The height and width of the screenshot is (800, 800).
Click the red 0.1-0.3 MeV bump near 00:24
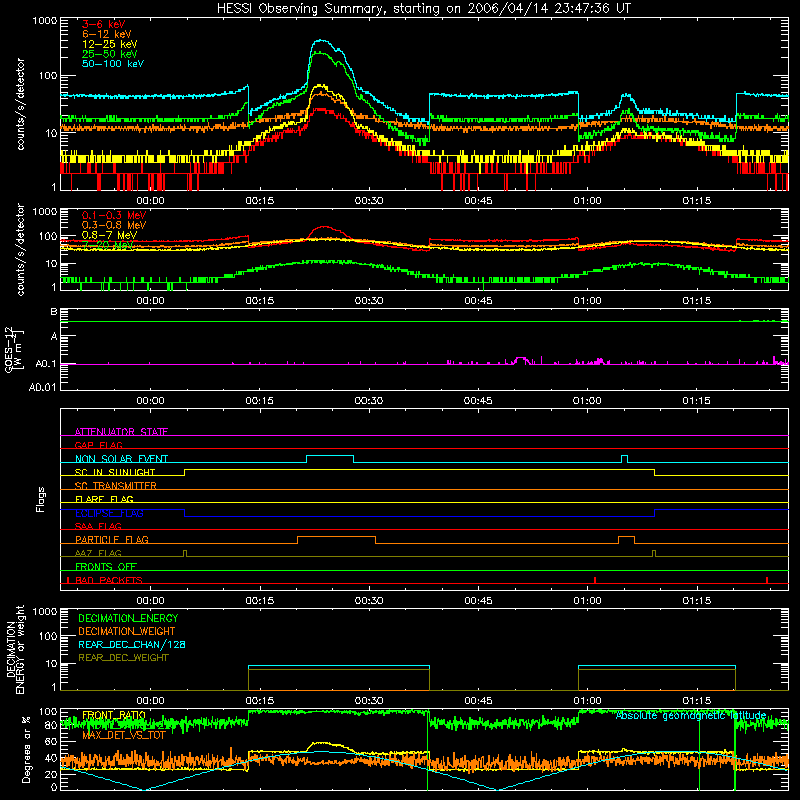click(324, 228)
